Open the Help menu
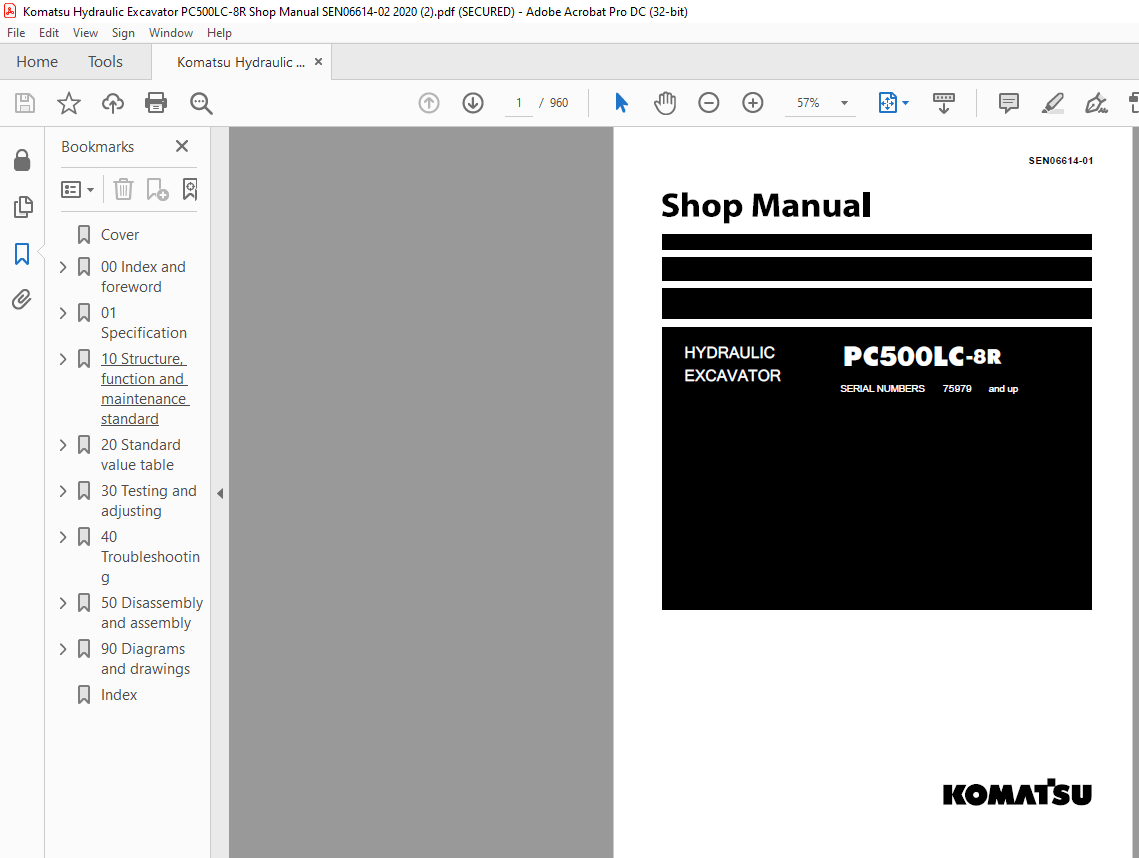The height and width of the screenshot is (858, 1139). (x=219, y=33)
